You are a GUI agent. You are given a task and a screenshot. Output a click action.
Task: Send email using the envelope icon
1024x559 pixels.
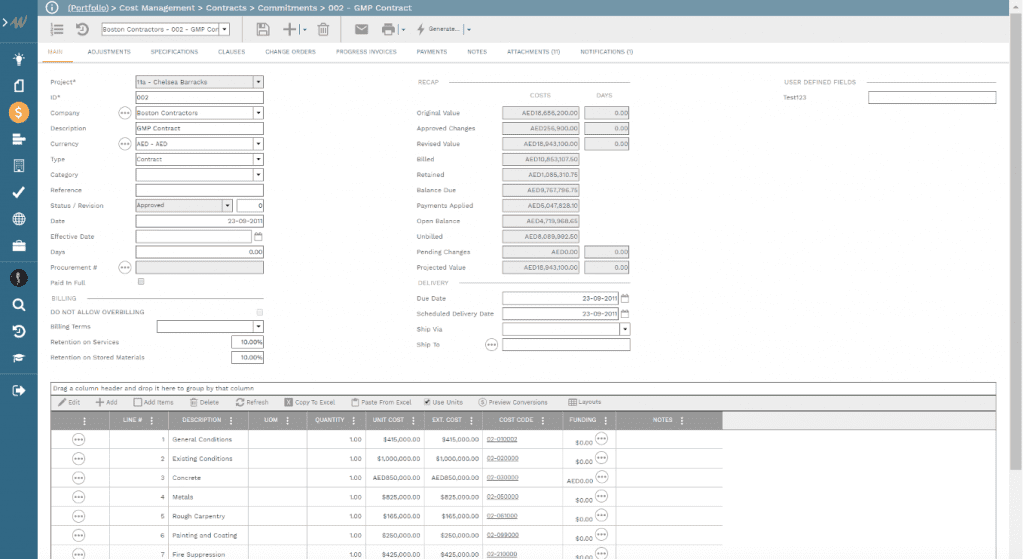[x=361, y=29]
